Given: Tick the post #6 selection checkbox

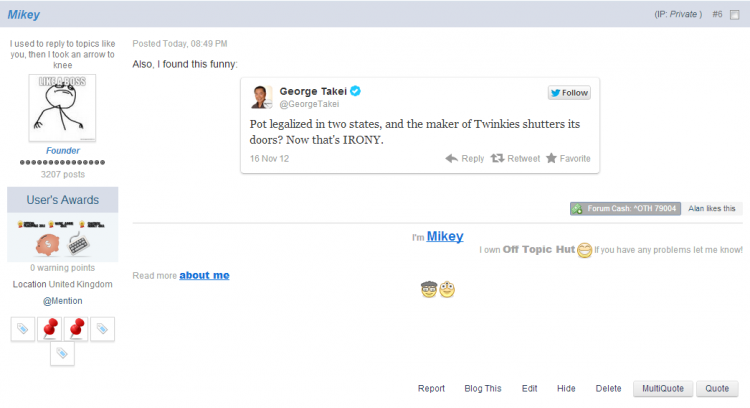Looking at the screenshot, I should [x=735, y=15].
